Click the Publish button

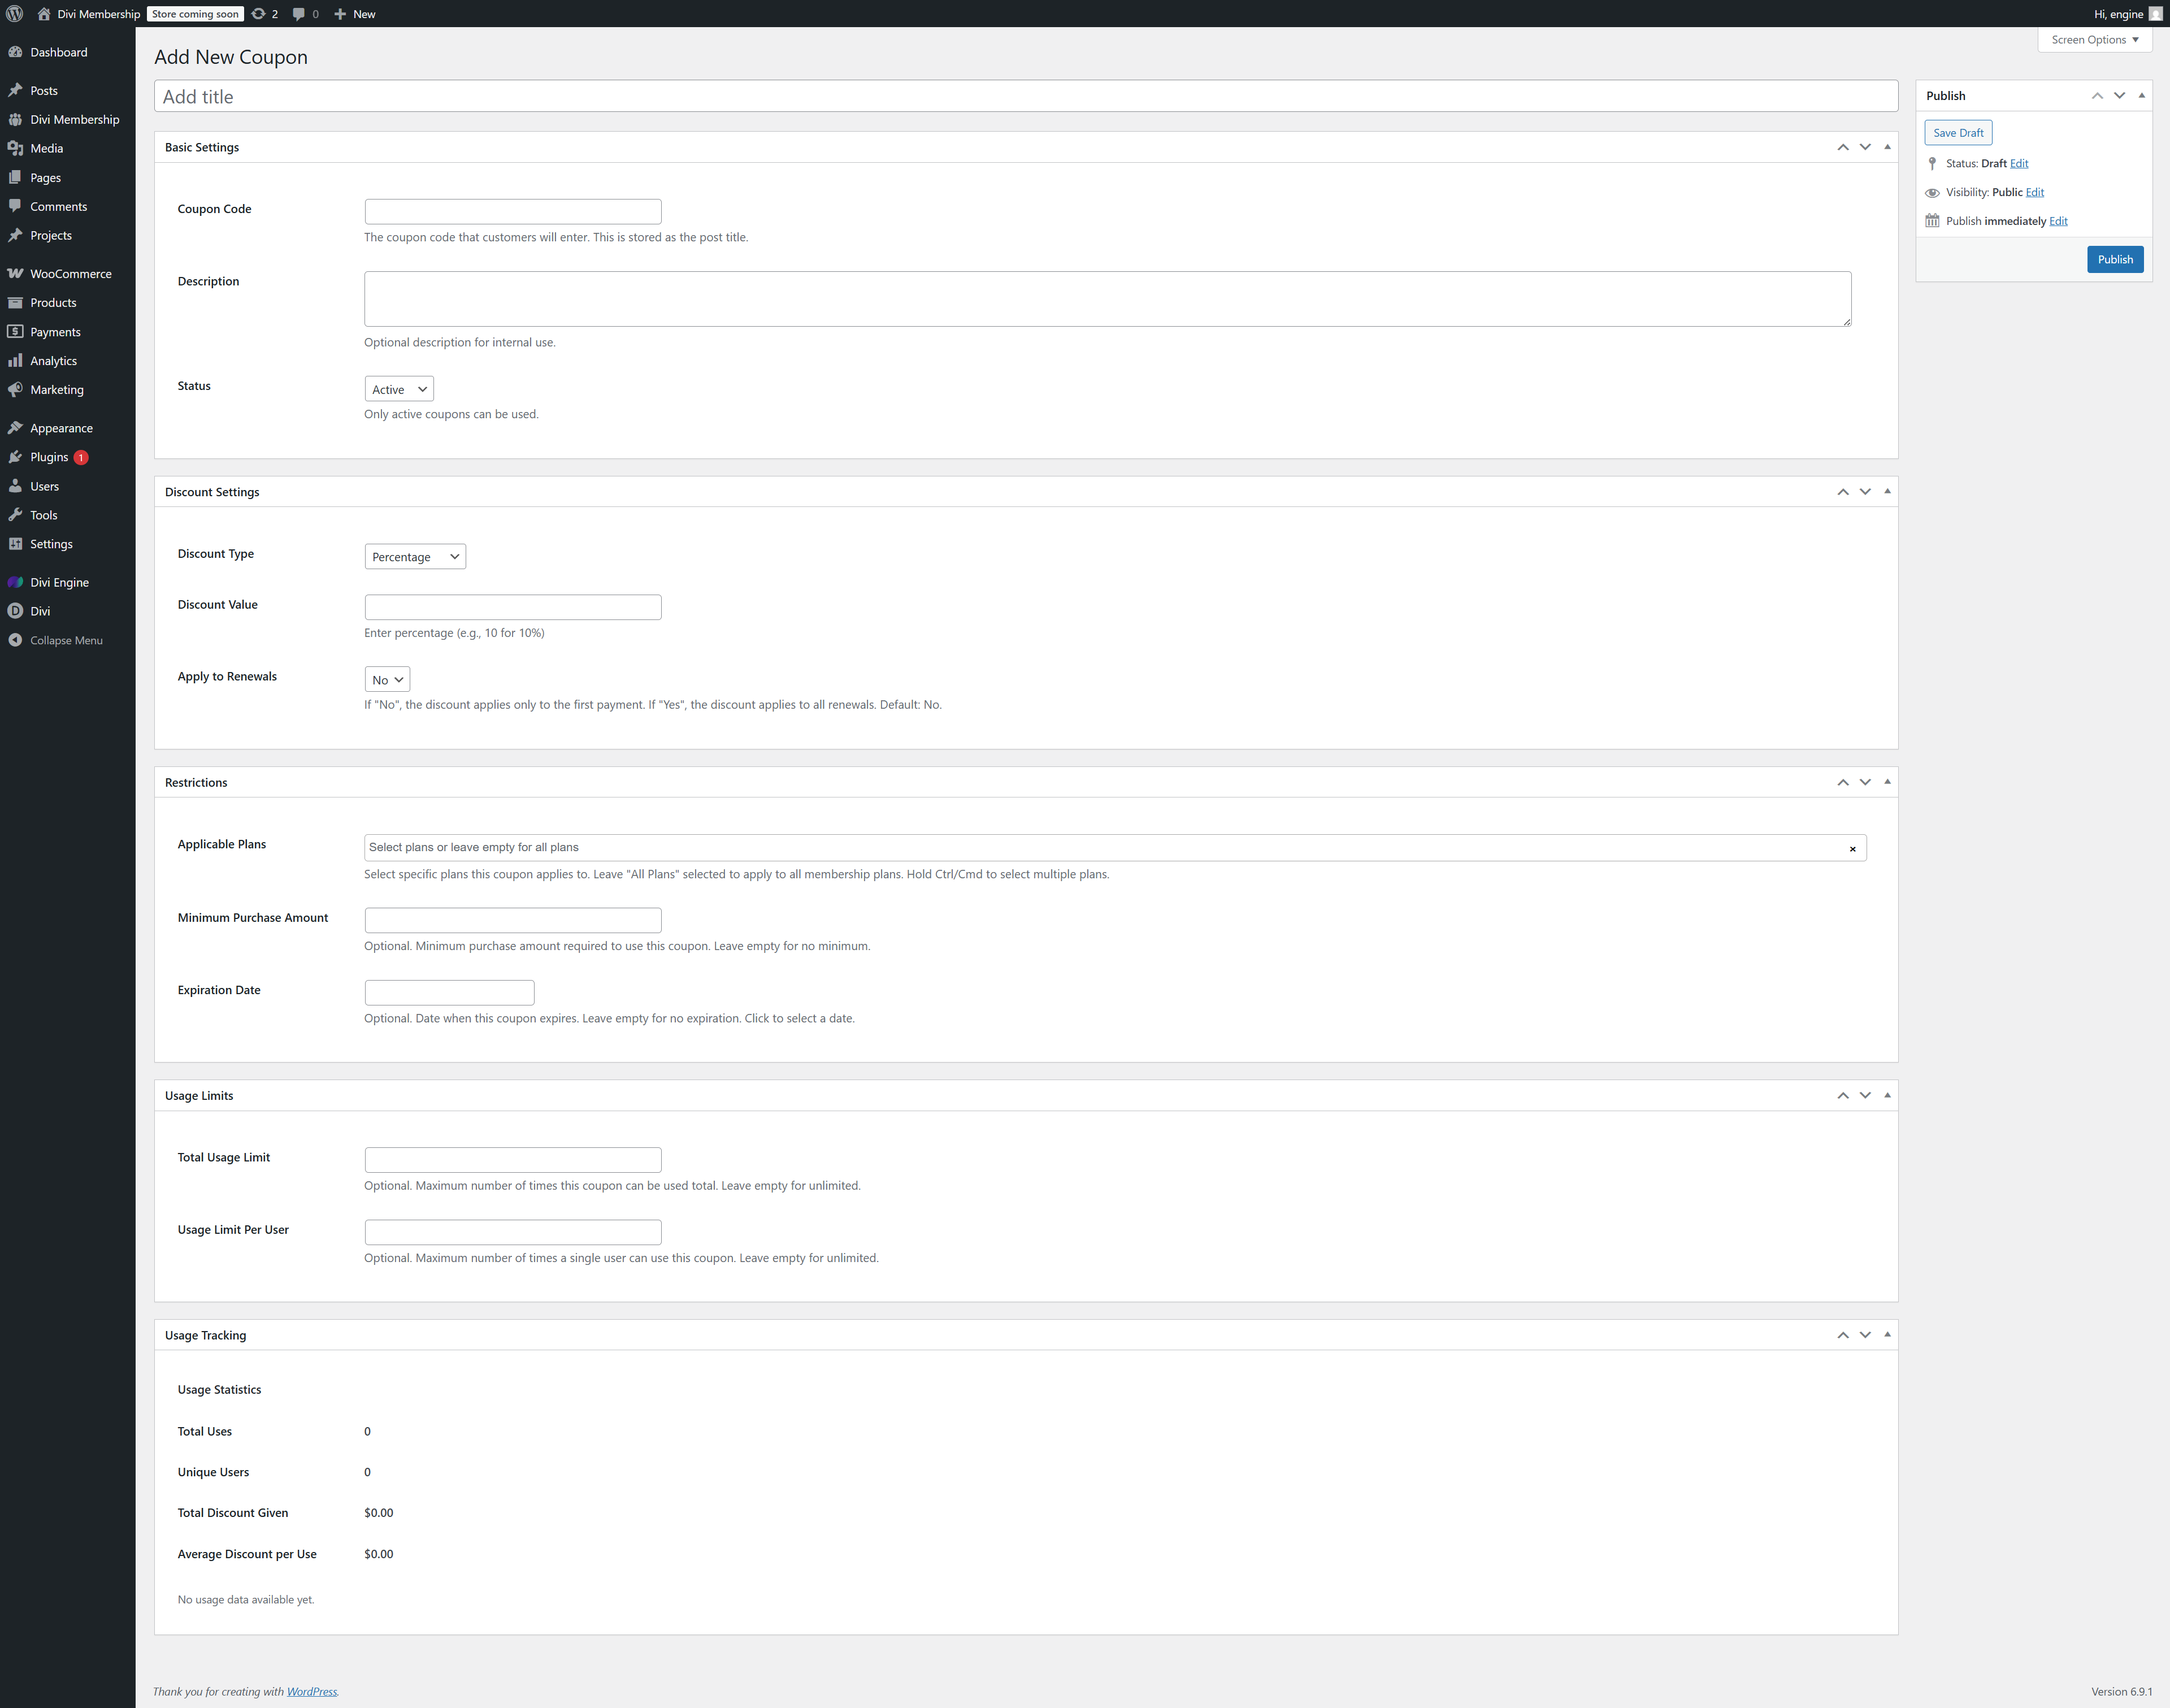click(x=2115, y=259)
